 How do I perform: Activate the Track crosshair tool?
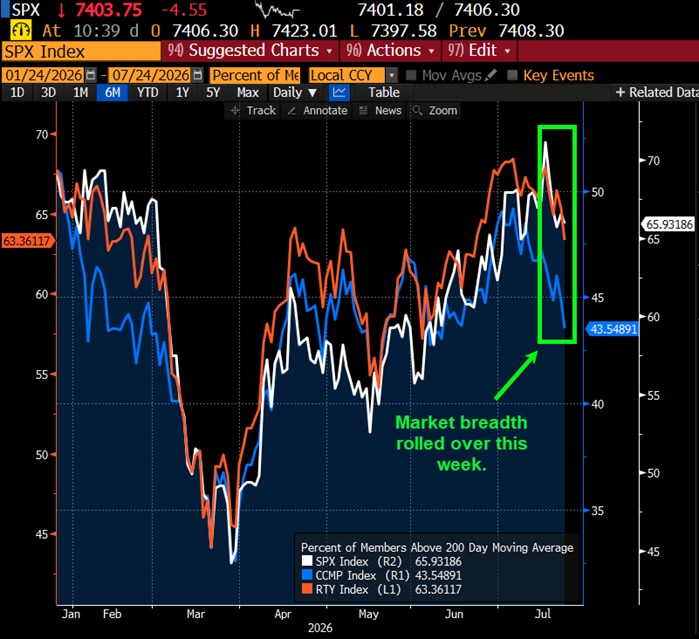pos(254,111)
